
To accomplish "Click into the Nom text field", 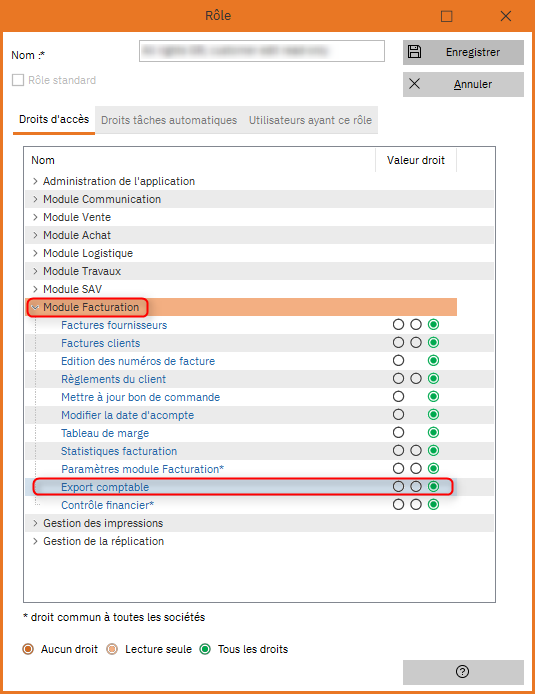I will [262, 51].
